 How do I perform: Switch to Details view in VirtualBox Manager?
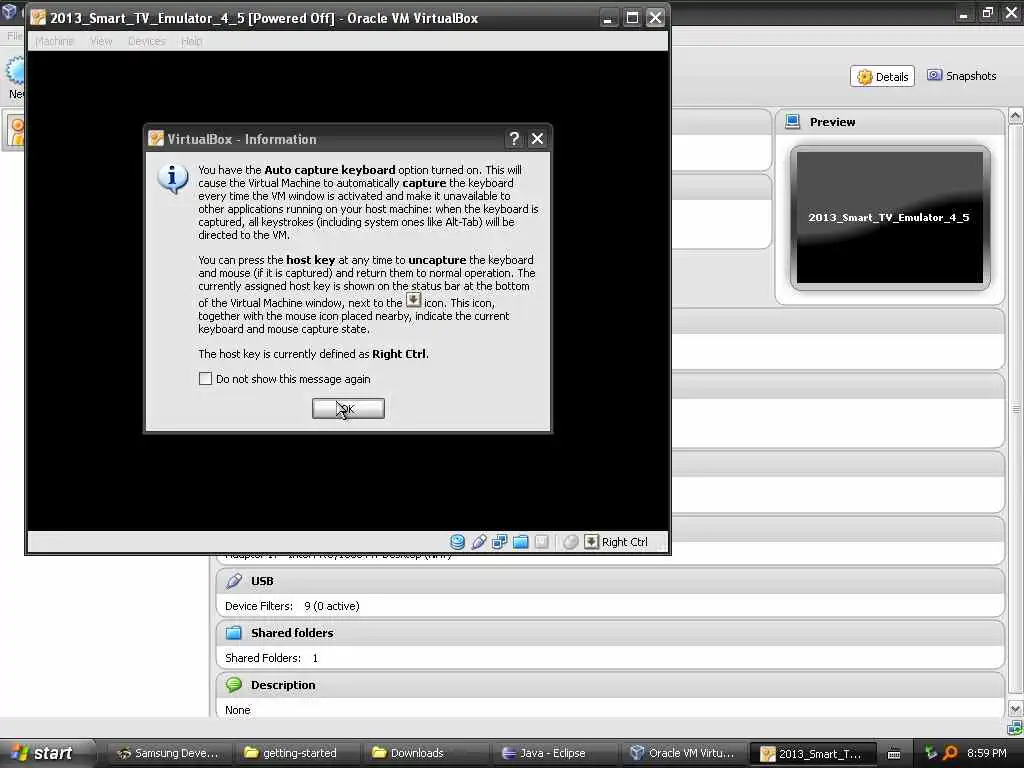882,76
